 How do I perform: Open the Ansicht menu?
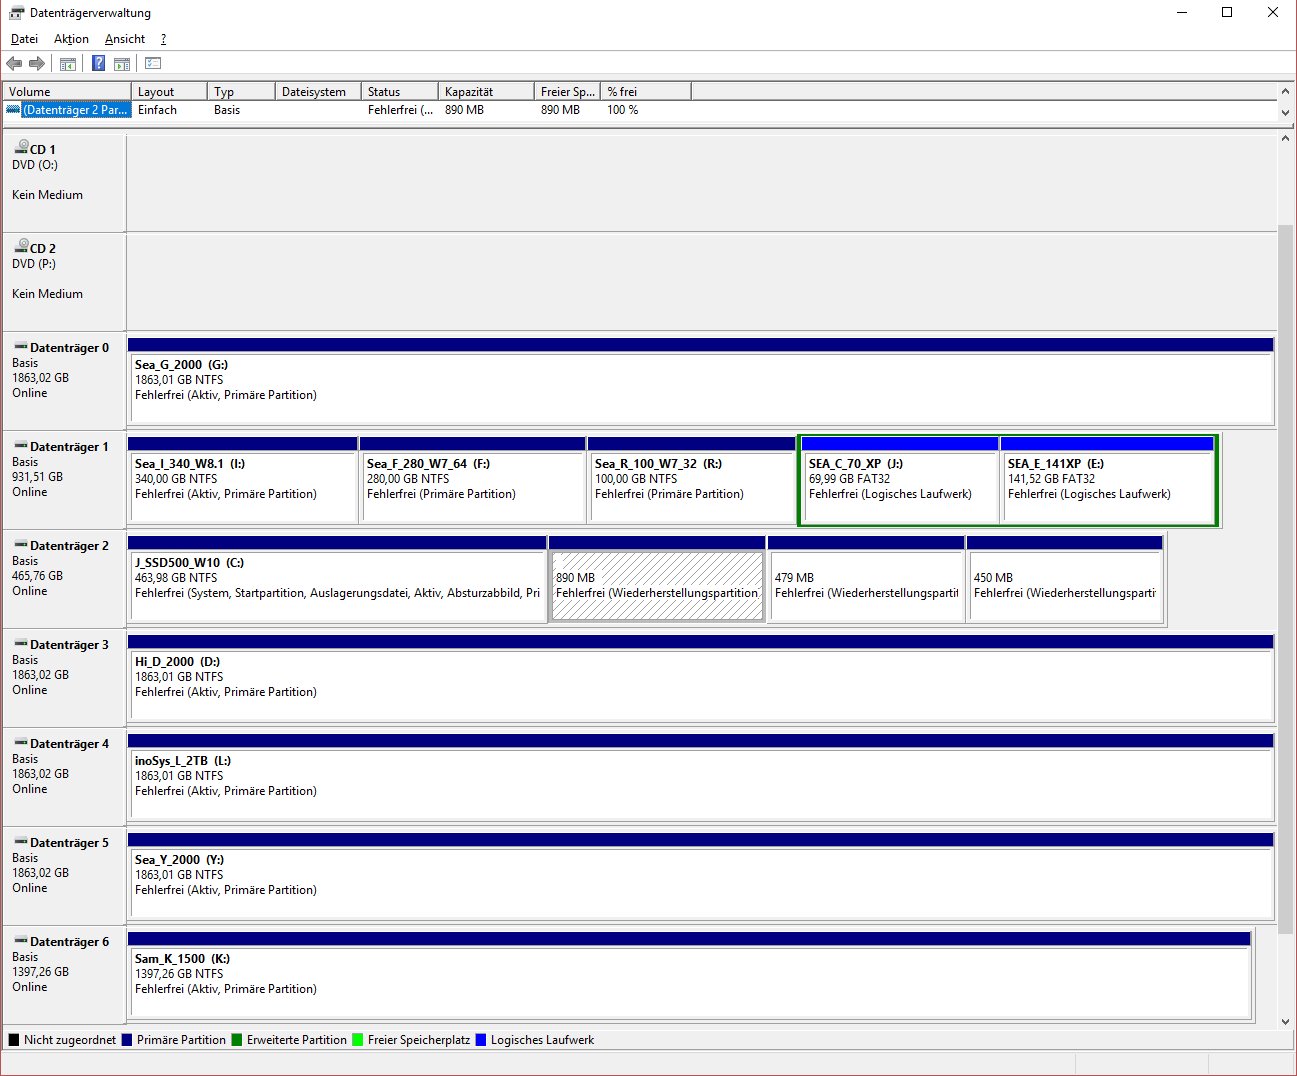125,39
